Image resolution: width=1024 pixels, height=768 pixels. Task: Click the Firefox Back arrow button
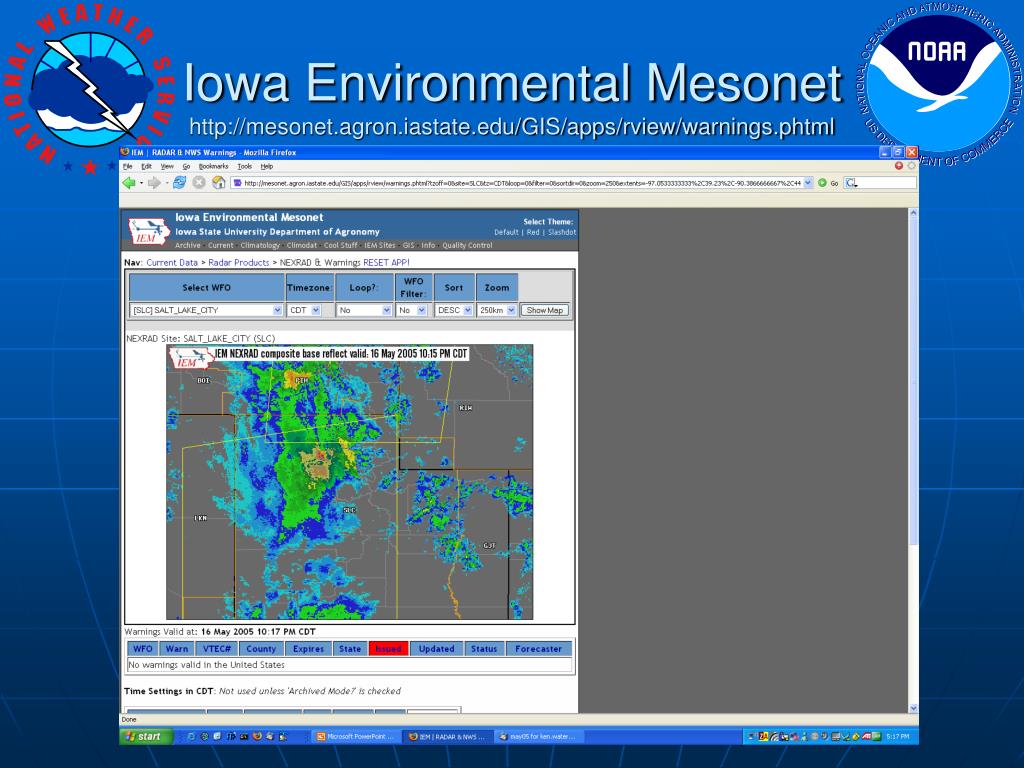click(x=129, y=184)
